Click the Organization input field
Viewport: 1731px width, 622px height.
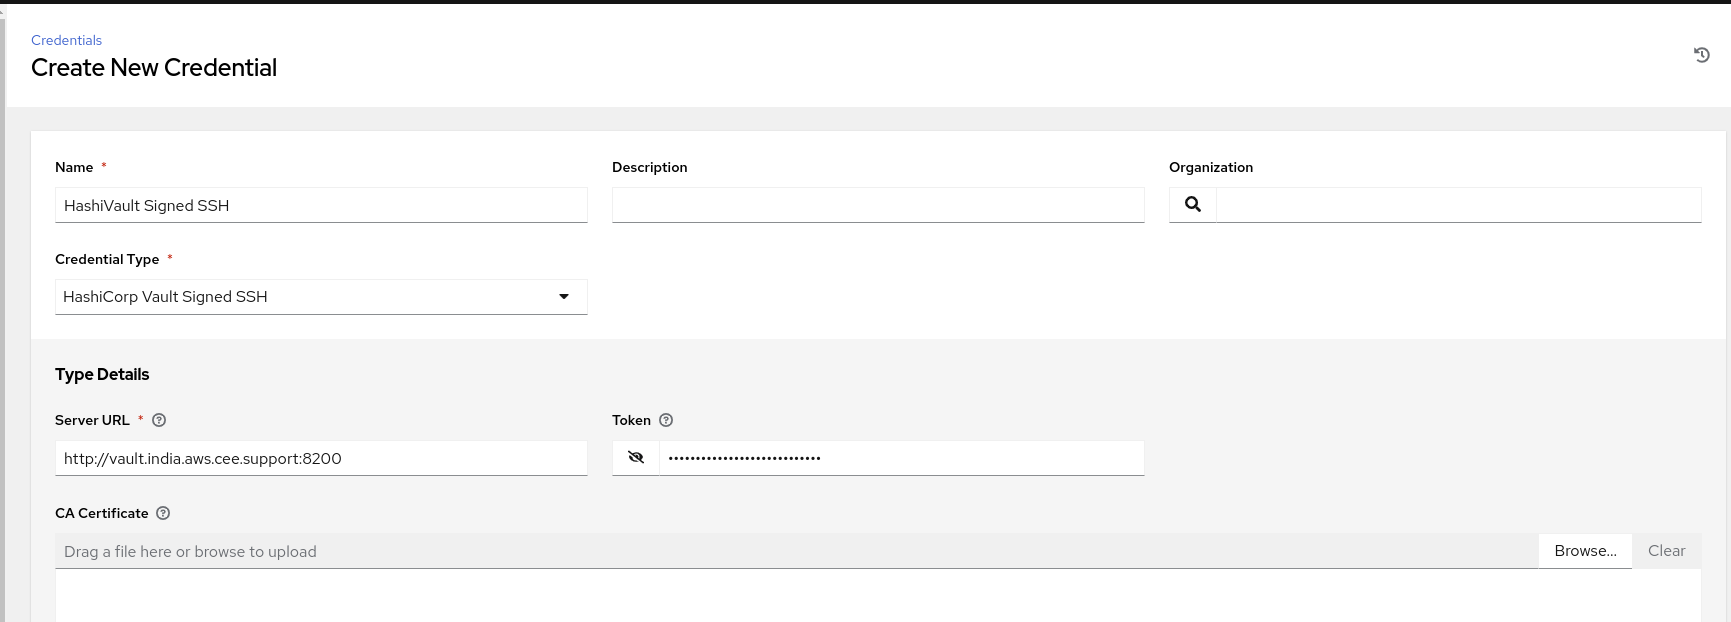(x=1457, y=205)
